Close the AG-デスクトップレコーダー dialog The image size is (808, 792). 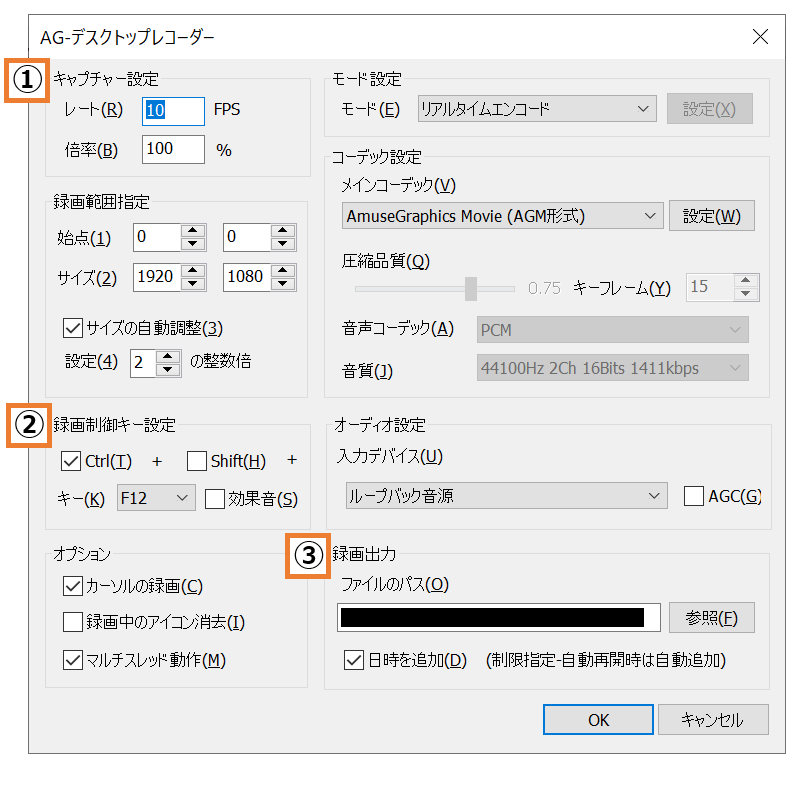(760, 37)
